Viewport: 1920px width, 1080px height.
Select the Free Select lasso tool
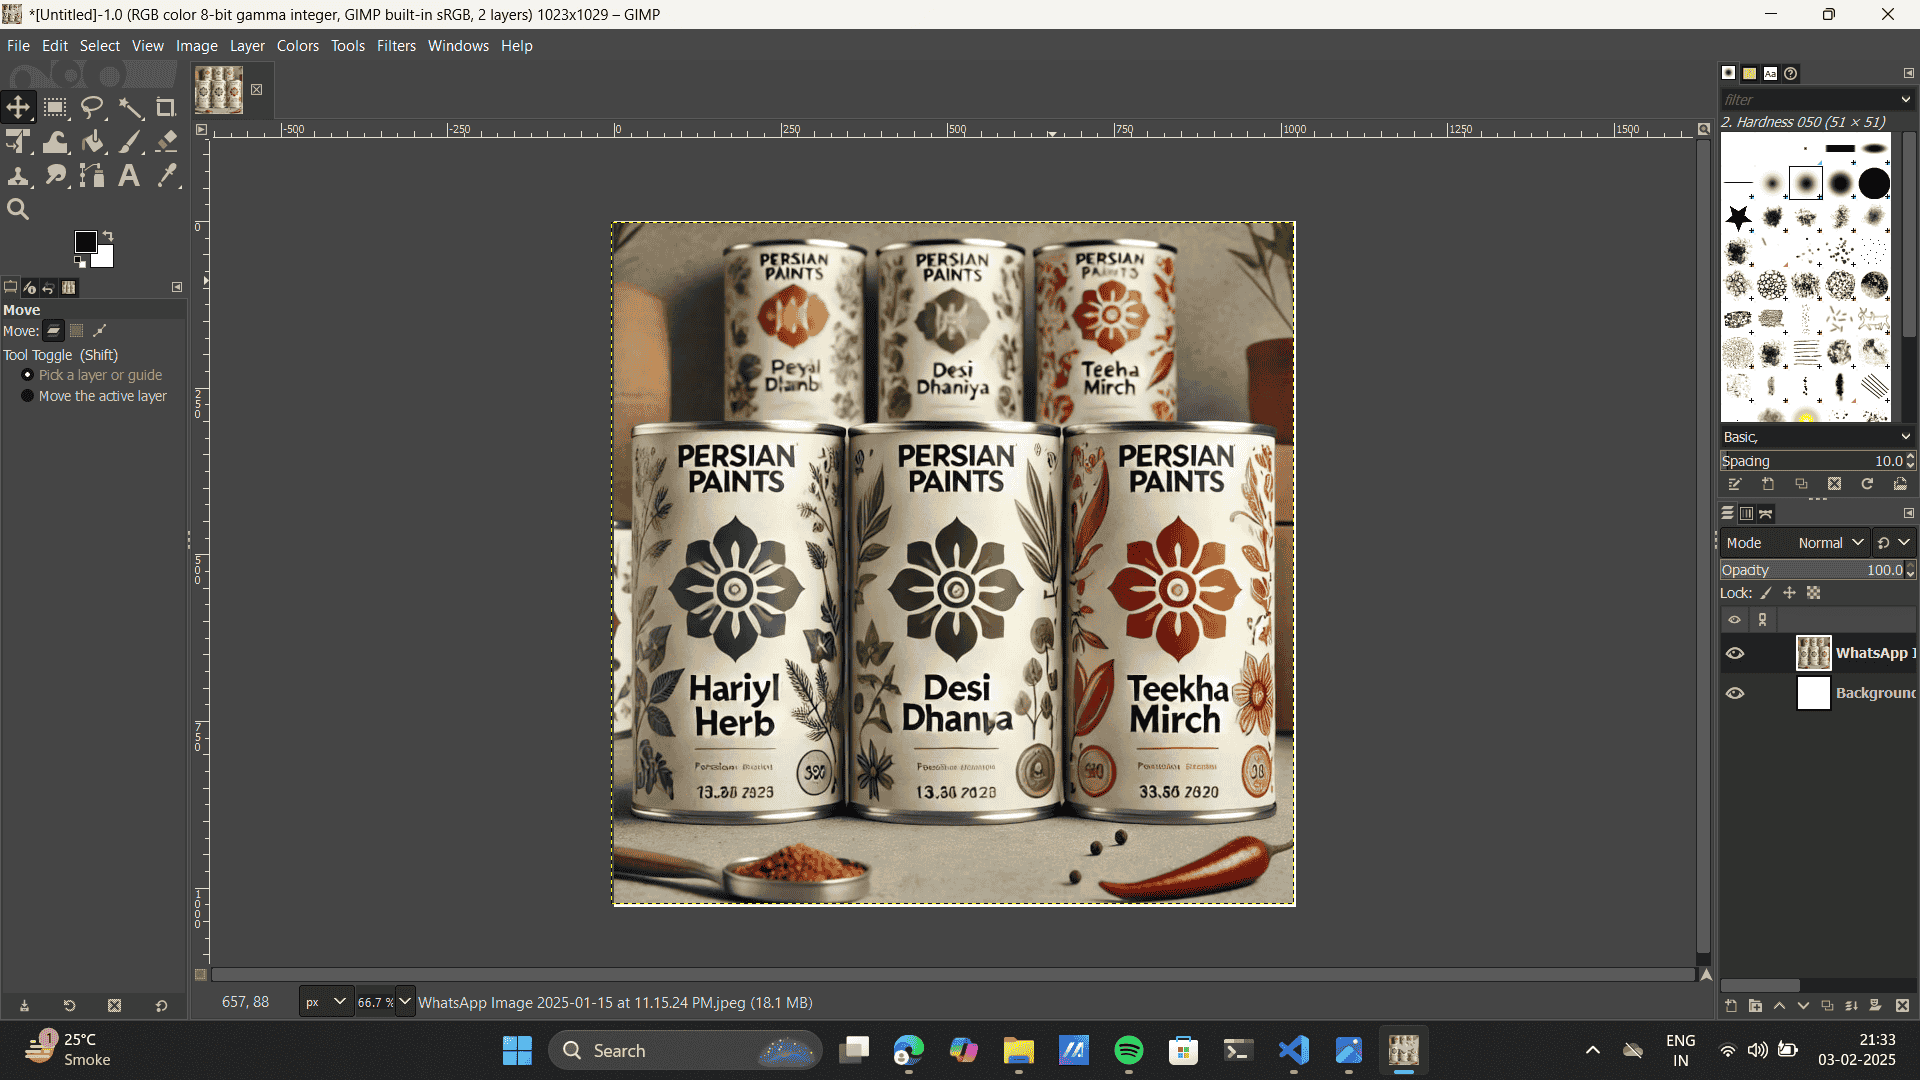pyautogui.click(x=92, y=107)
